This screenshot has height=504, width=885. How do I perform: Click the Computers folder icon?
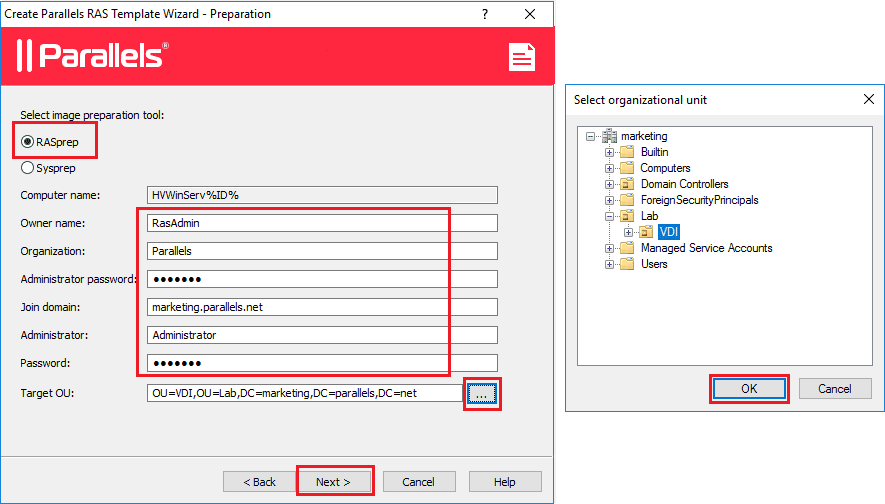tap(627, 168)
